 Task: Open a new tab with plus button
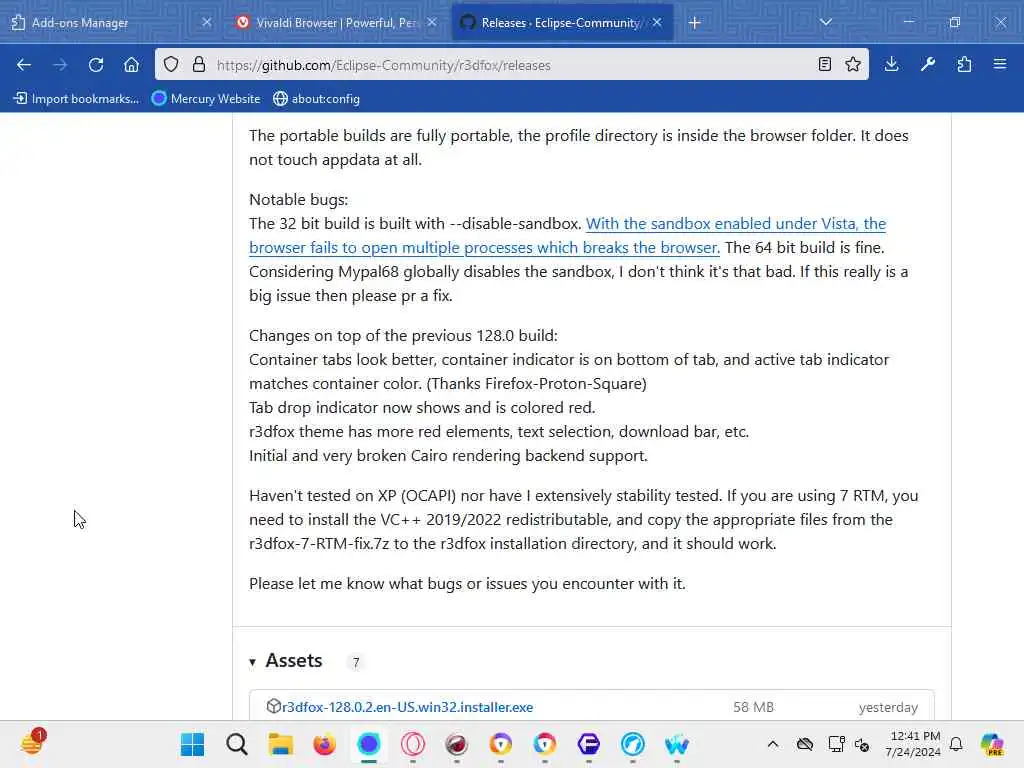point(695,23)
